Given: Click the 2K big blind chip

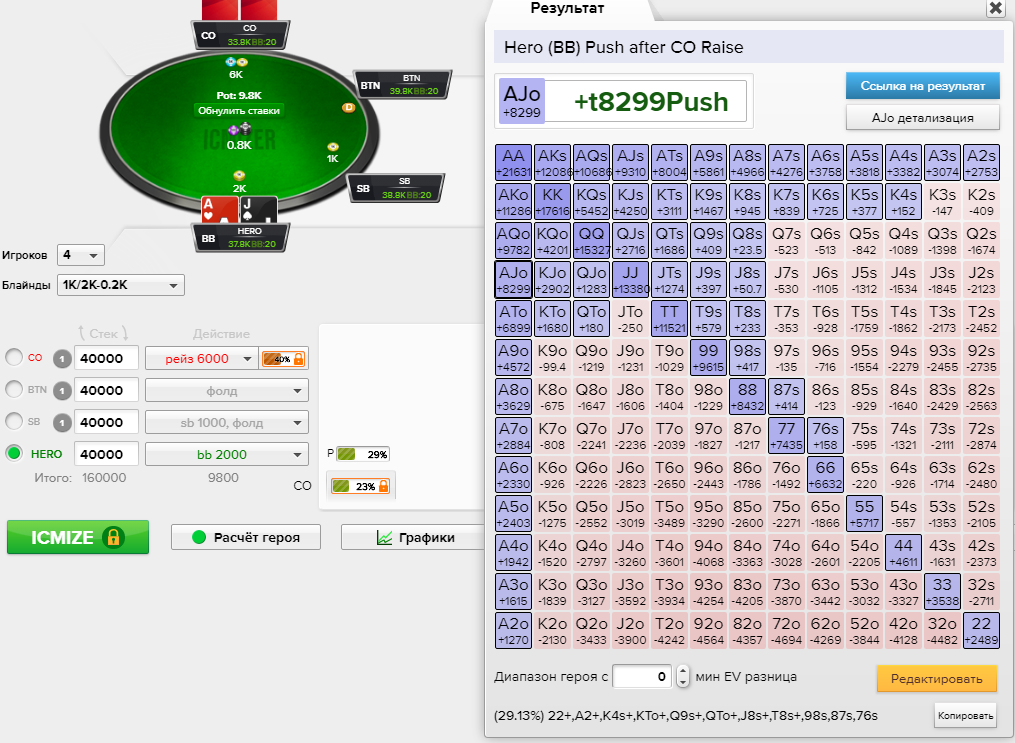Looking at the screenshot, I should tap(239, 175).
